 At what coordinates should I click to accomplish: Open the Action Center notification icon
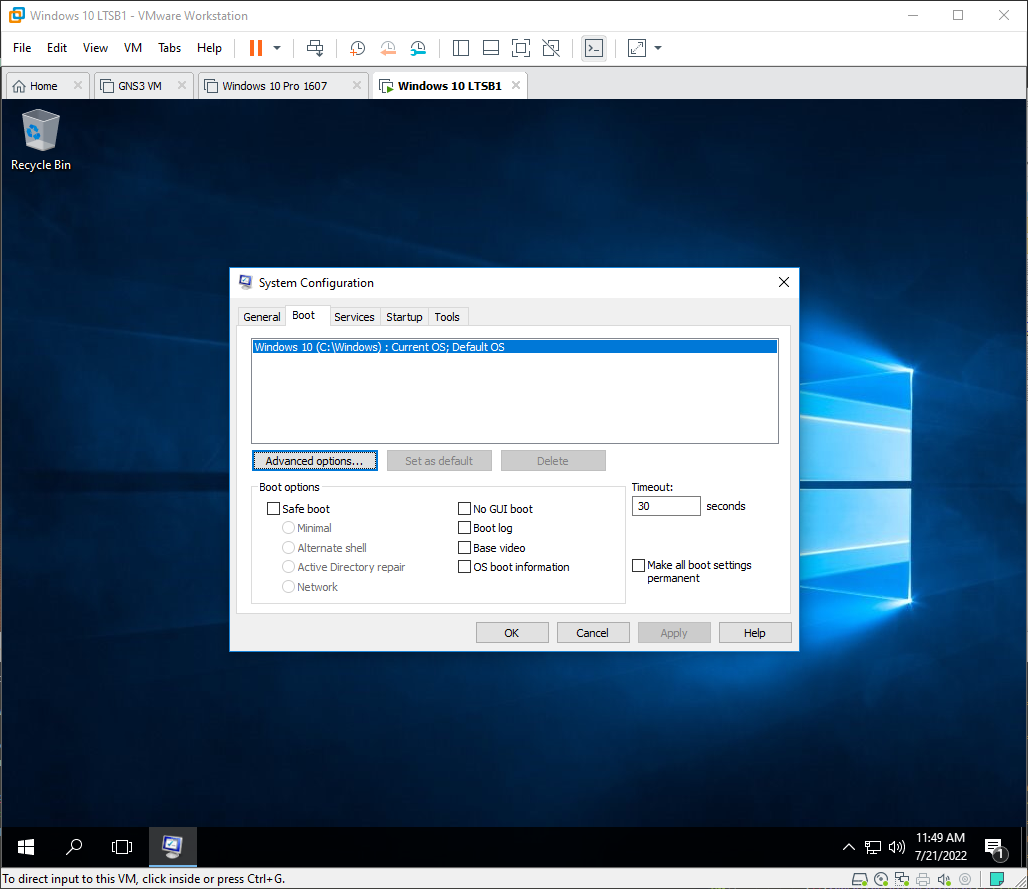click(995, 849)
